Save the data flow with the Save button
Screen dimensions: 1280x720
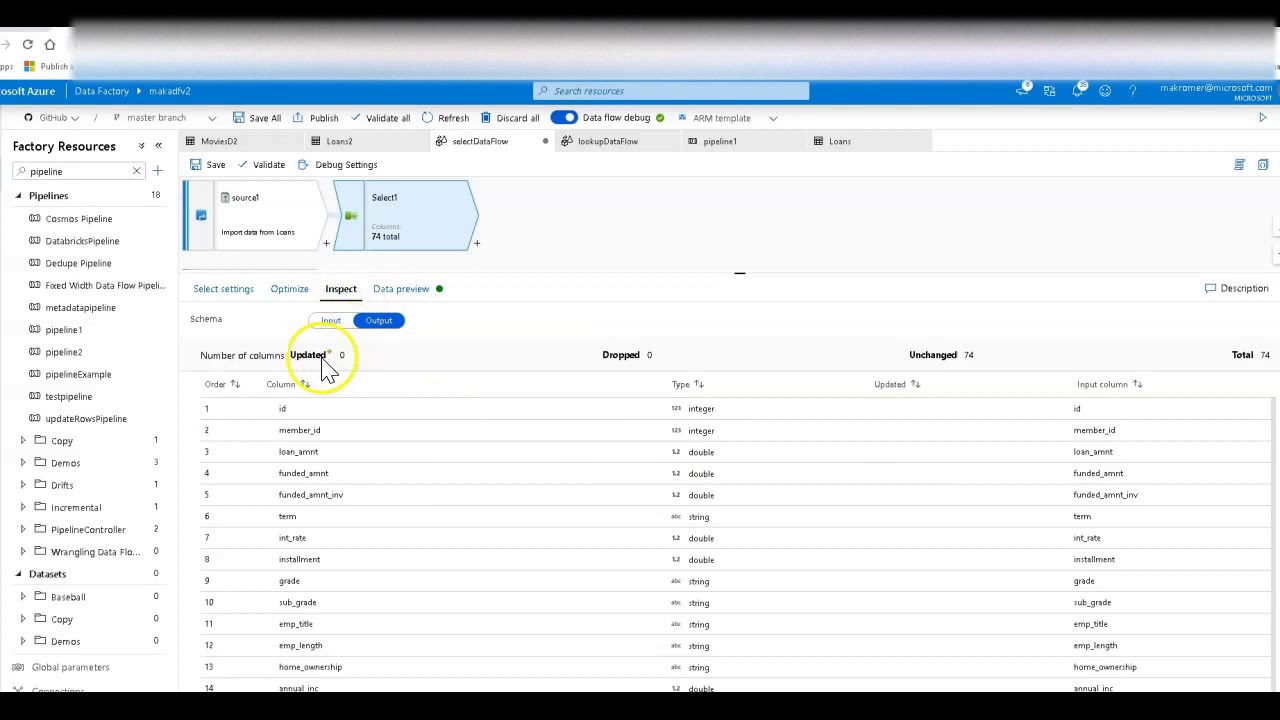click(208, 165)
